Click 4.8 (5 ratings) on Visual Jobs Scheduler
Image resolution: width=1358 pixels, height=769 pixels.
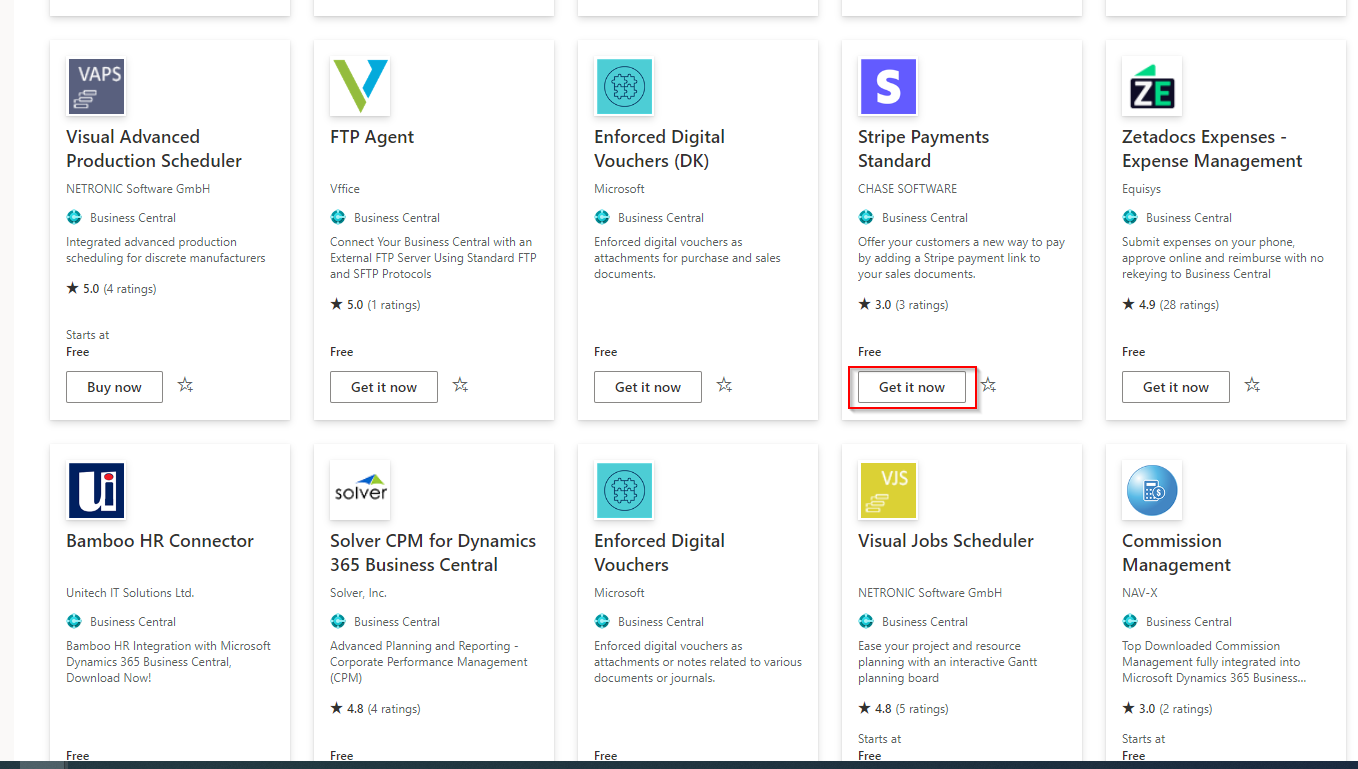pos(903,709)
